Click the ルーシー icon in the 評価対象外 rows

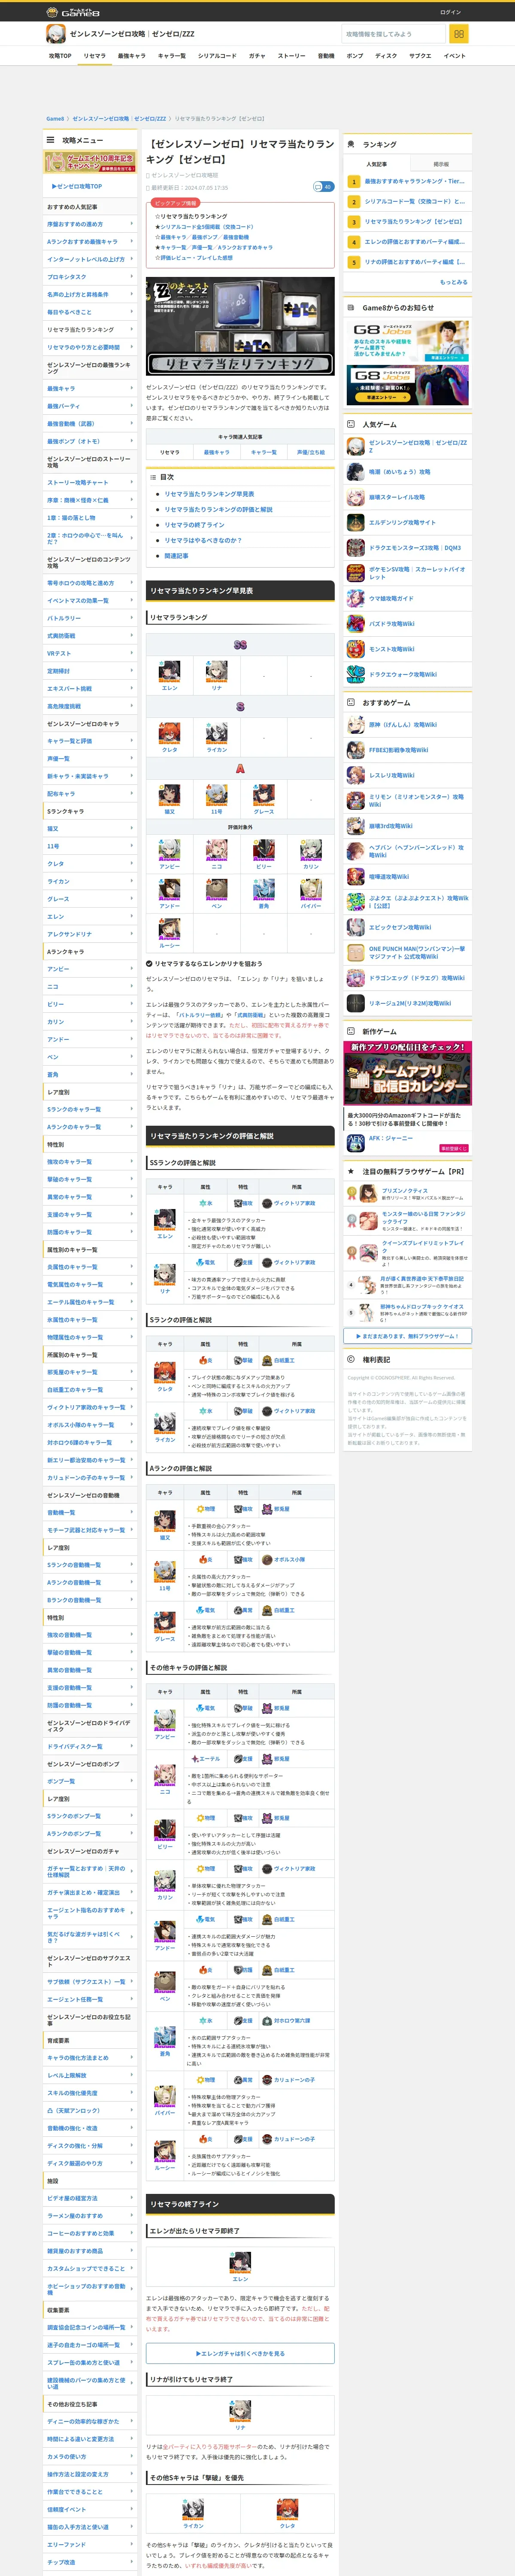[x=169, y=929]
